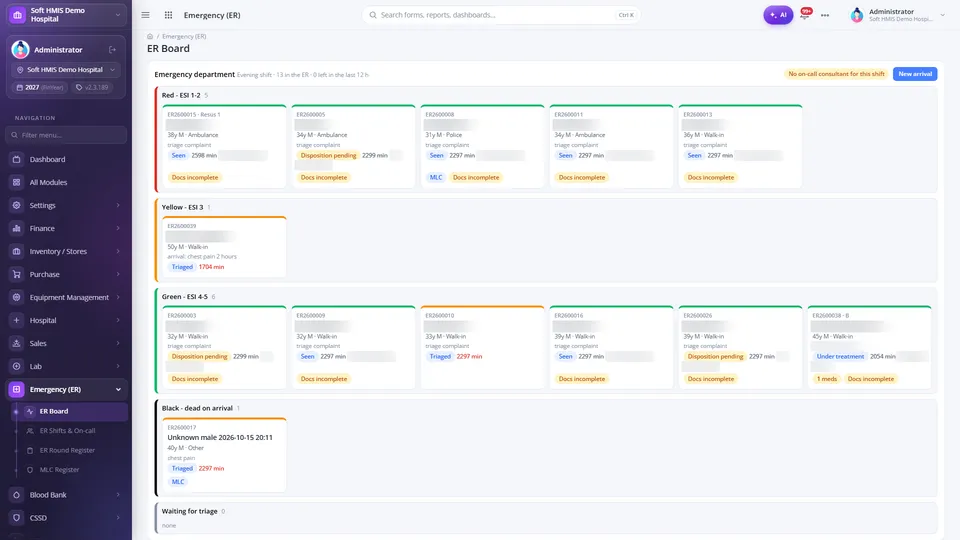The height and width of the screenshot is (540, 960).
Task: Click the home breadcrumb icon
Action: 150,36
